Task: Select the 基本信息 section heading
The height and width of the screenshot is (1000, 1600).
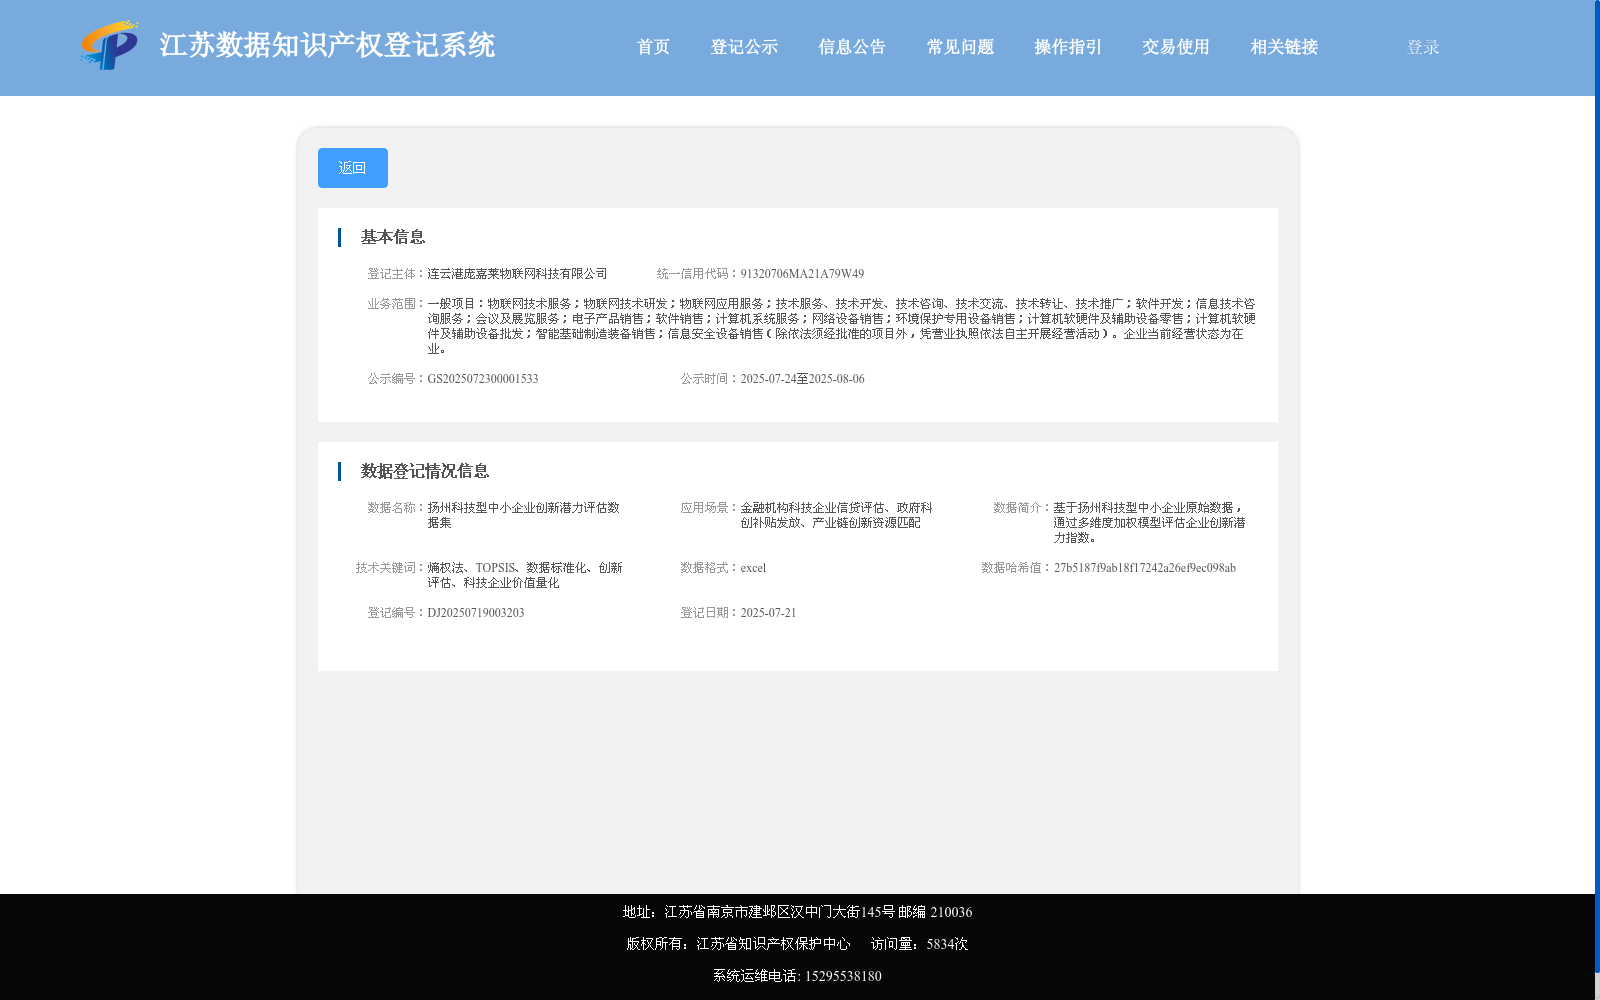Action: [x=393, y=237]
